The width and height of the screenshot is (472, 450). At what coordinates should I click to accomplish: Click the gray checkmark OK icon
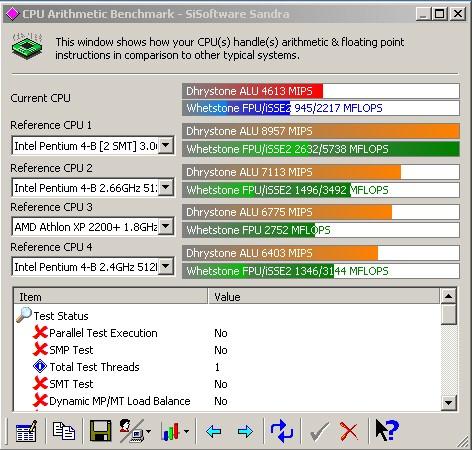pyautogui.click(x=320, y=432)
